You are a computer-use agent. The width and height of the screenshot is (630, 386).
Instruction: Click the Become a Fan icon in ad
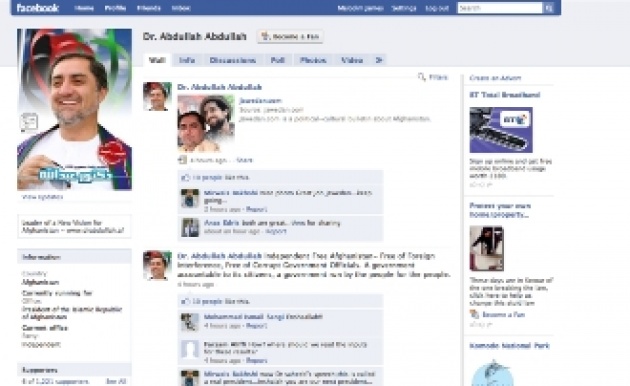(x=474, y=314)
